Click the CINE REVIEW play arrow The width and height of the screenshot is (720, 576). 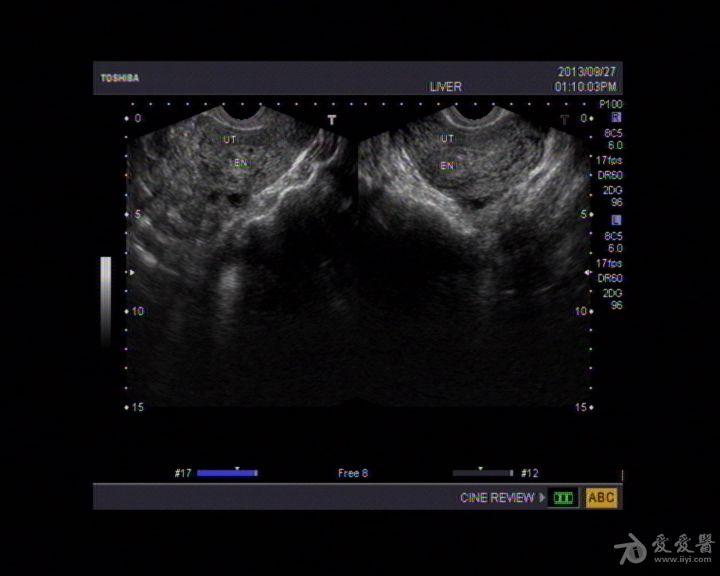(x=542, y=497)
